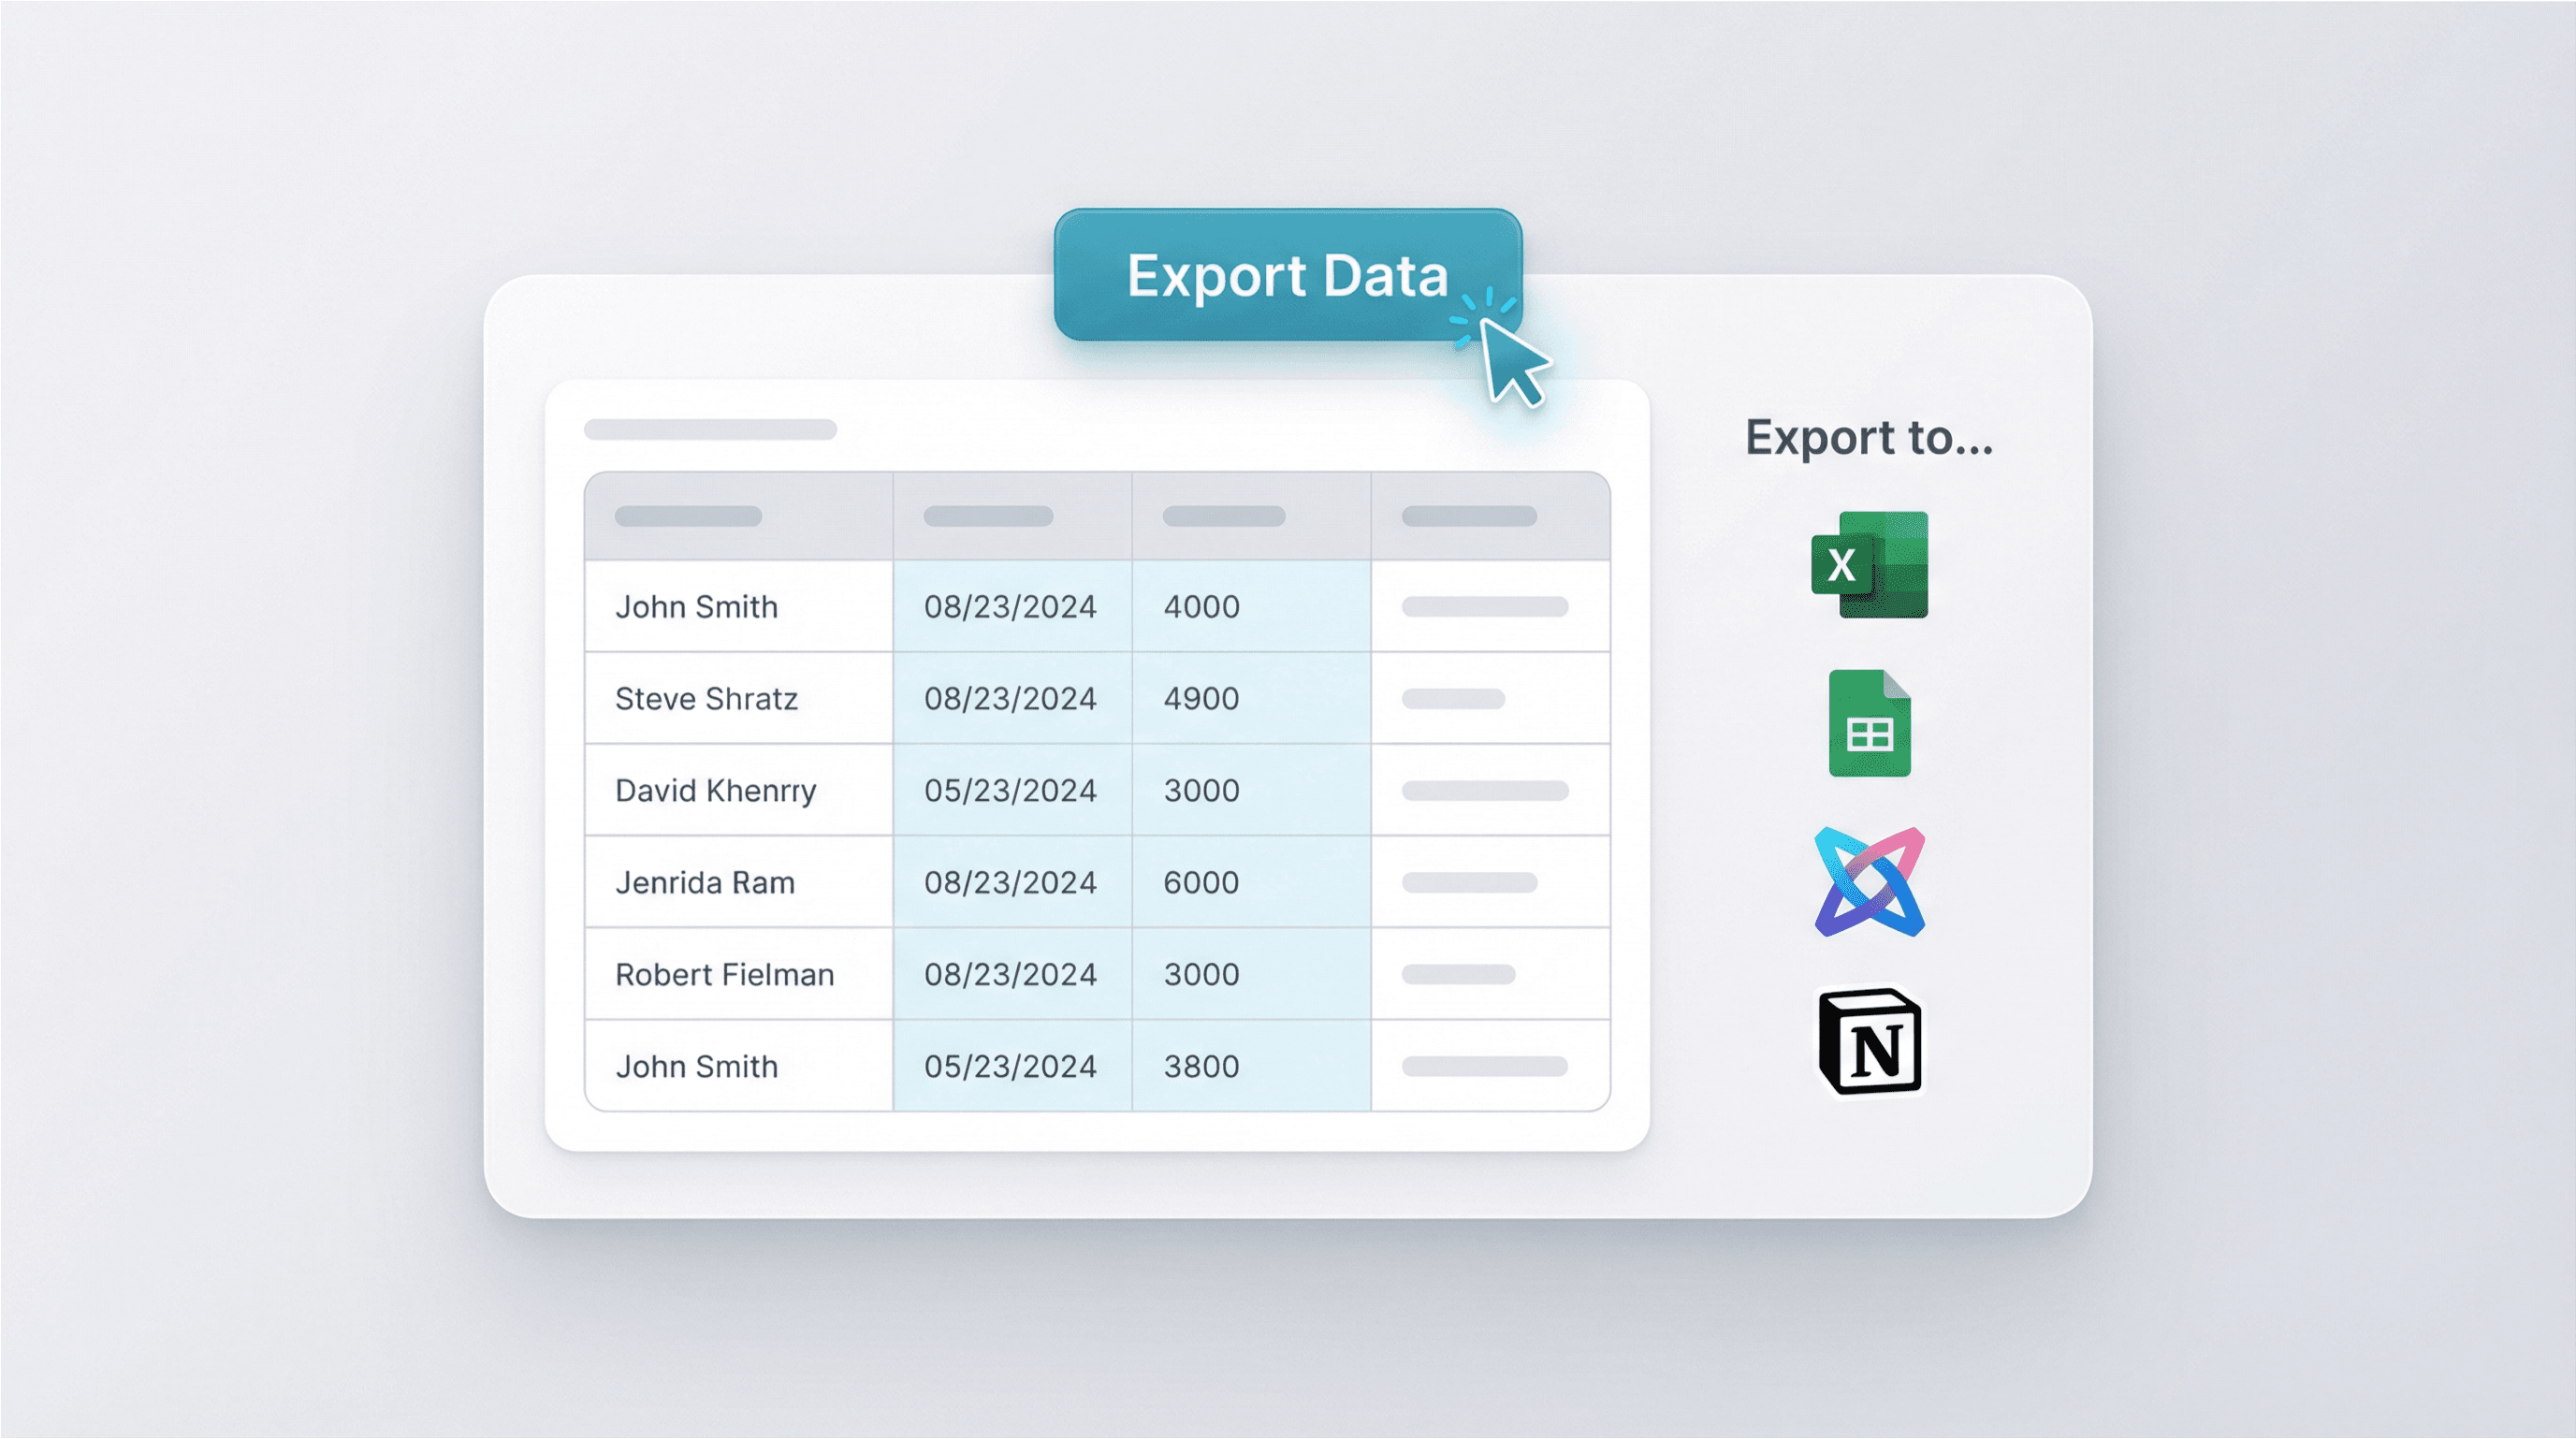2576x1439 pixels.
Task: Click Robert Fielman's value 3000
Action: coord(1200,974)
